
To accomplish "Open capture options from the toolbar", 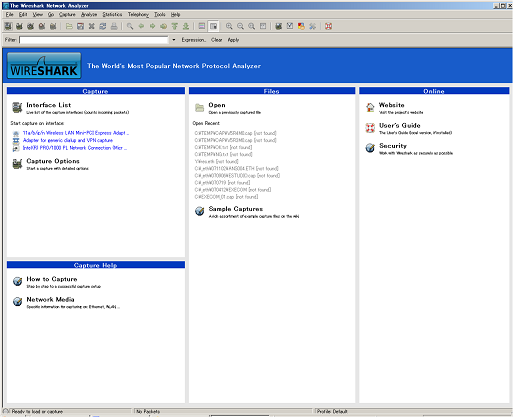I will [19, 26].
